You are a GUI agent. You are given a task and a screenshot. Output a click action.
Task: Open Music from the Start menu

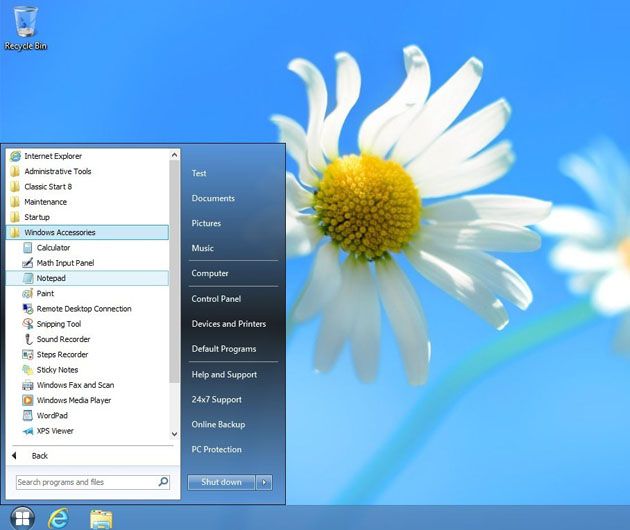pyautogui.click(x=202, y=248)
